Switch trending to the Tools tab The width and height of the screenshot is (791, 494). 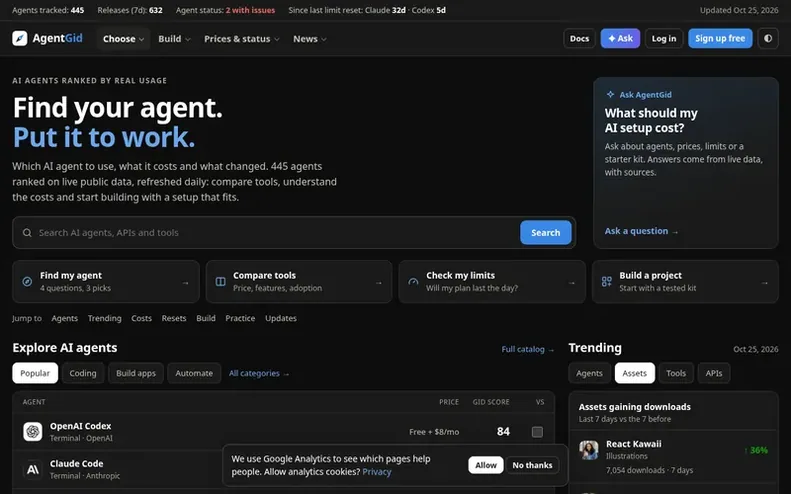675,373
